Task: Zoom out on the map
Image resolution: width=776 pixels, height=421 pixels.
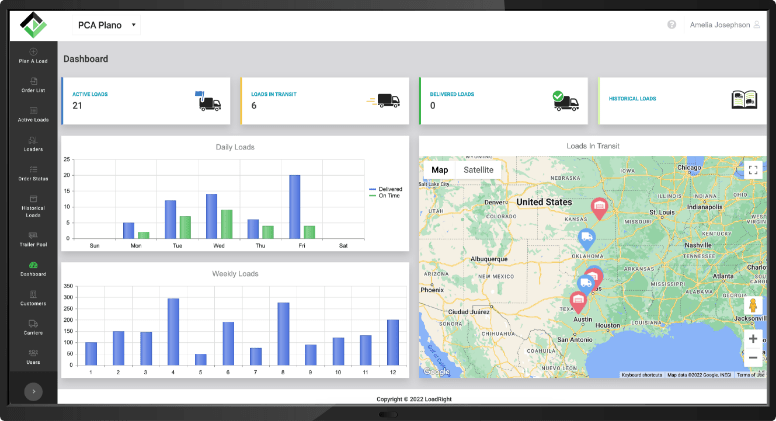Action: pyautogui.click(x=753, y=358)
